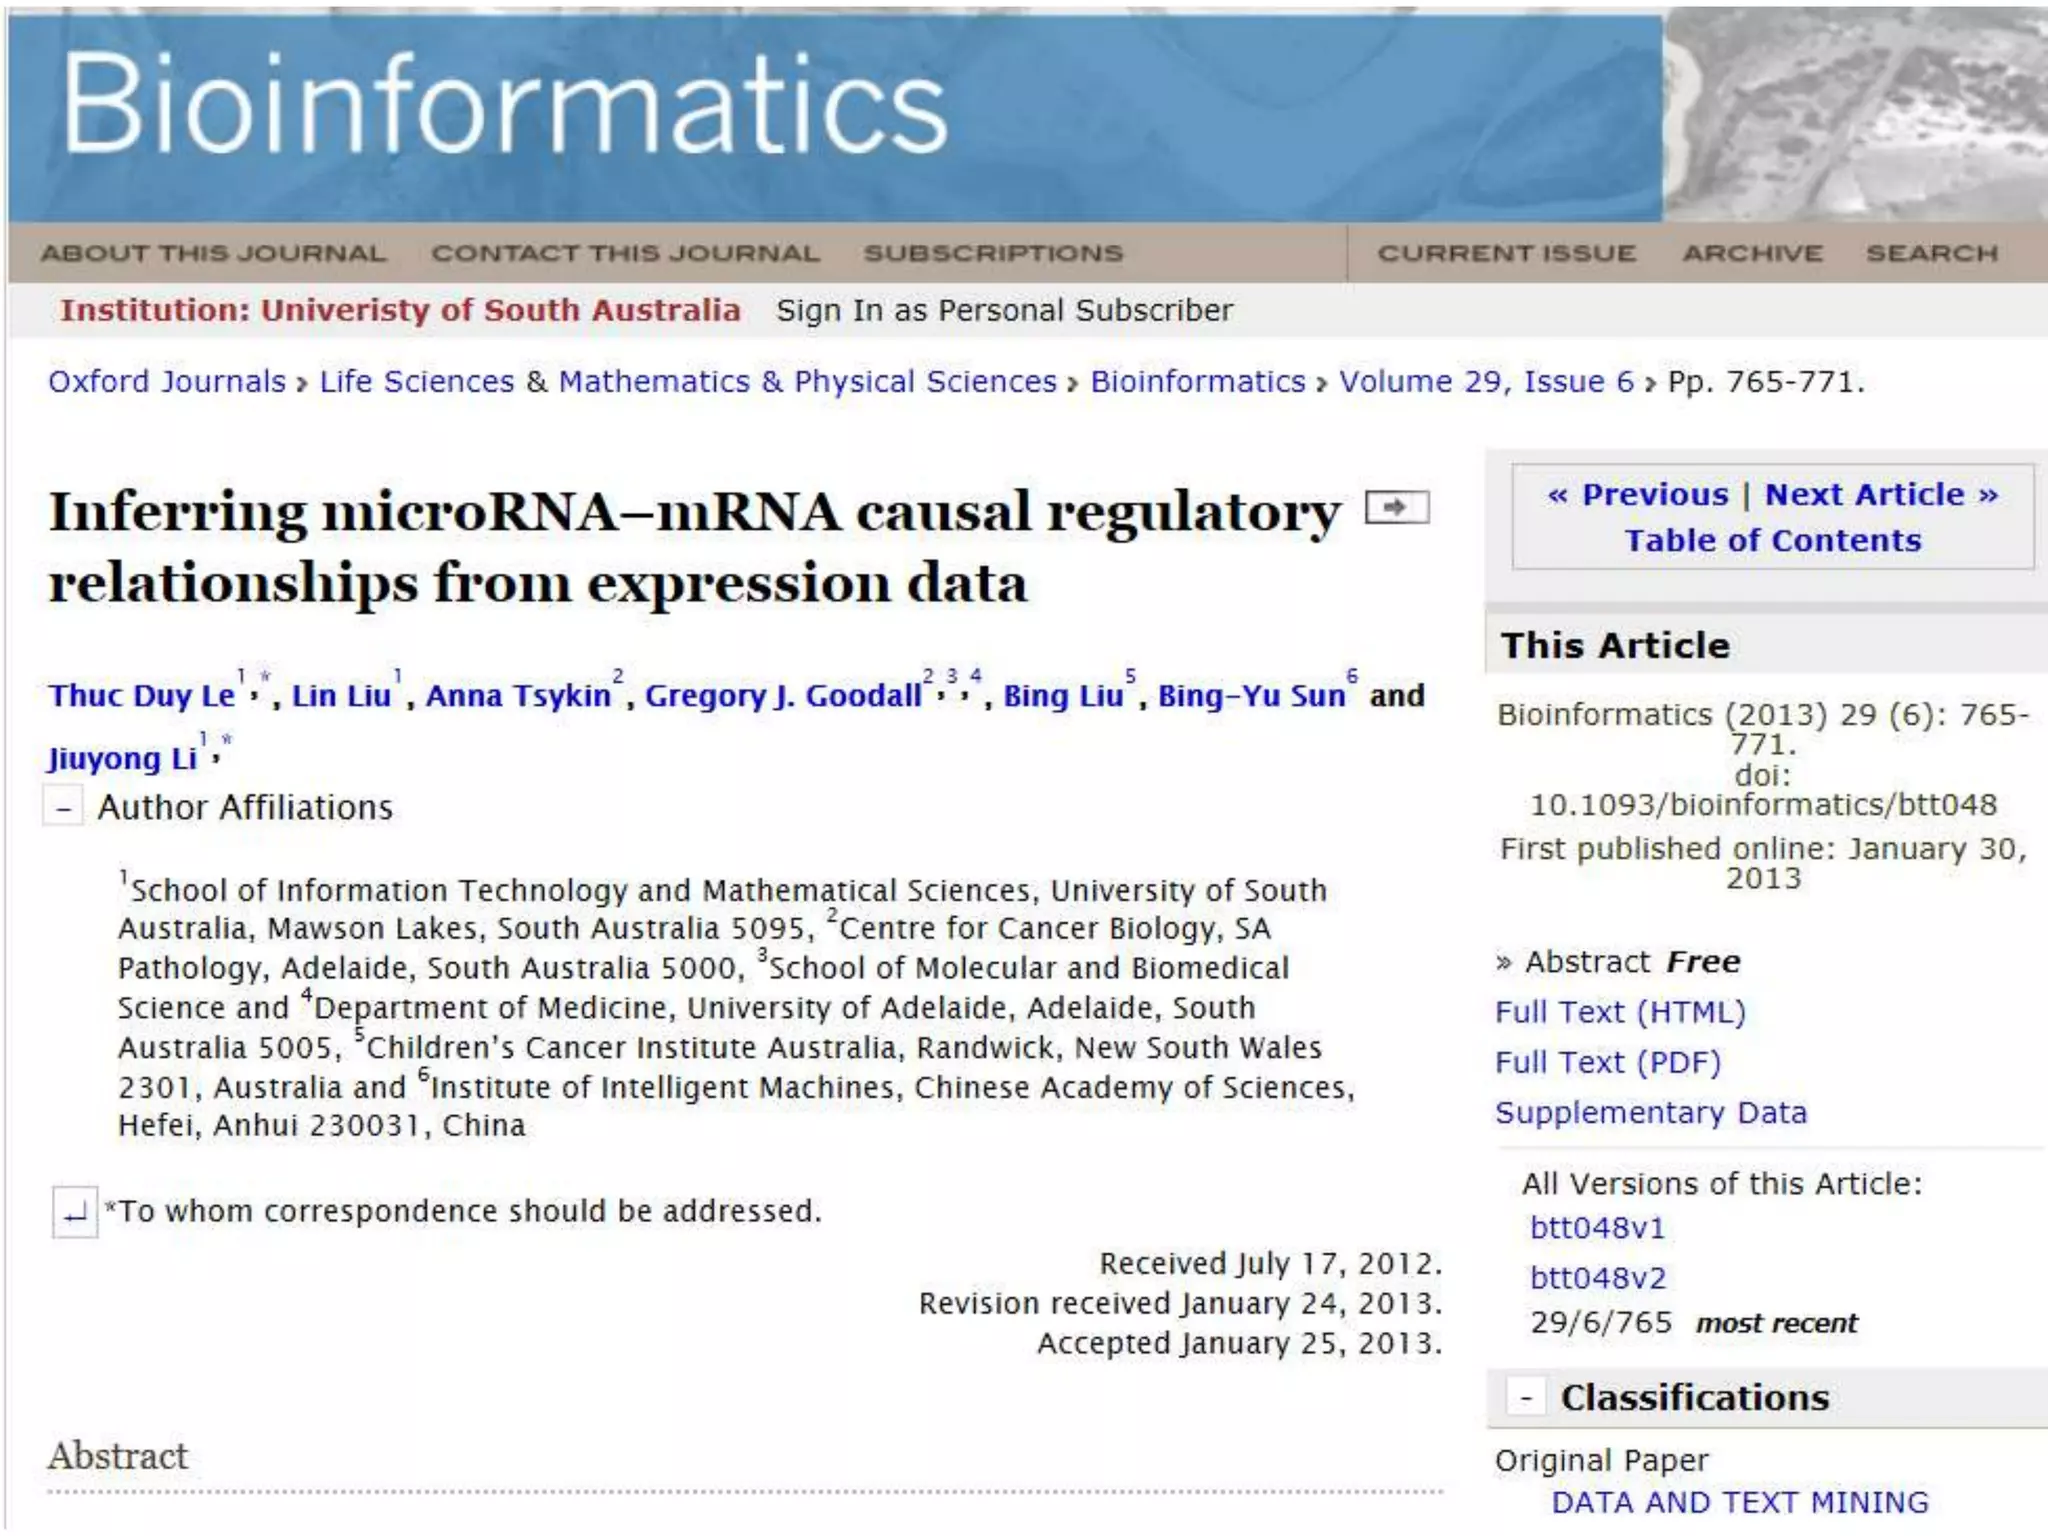Open the btt048v1 article version
The width and height of the screenshot is (2048, 1536).
[1597, 1228]
